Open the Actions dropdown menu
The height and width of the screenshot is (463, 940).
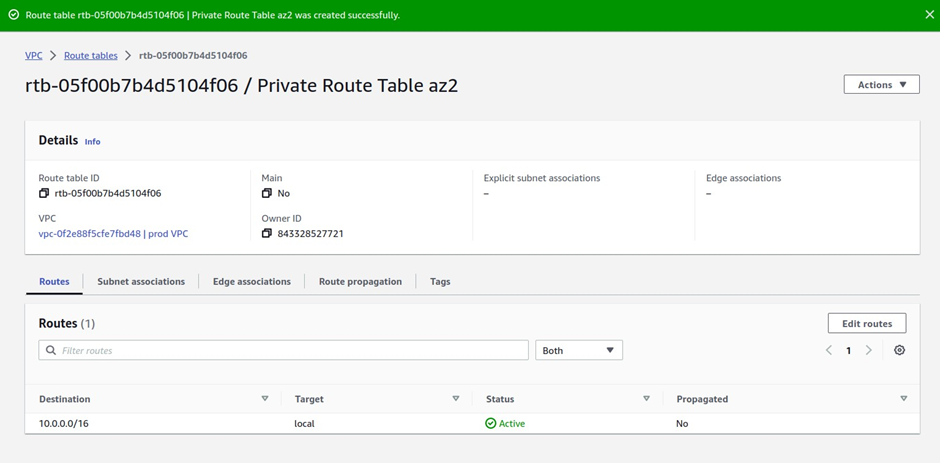(x=881, y=85)
